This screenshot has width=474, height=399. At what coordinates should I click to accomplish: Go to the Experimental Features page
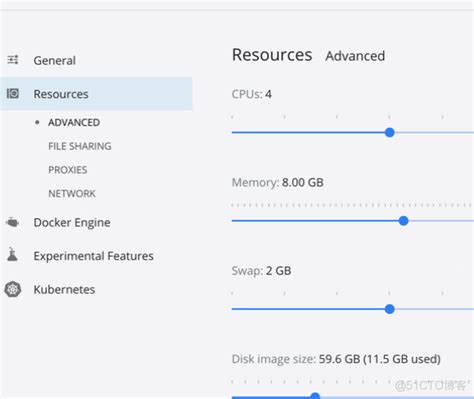[94, 256]
